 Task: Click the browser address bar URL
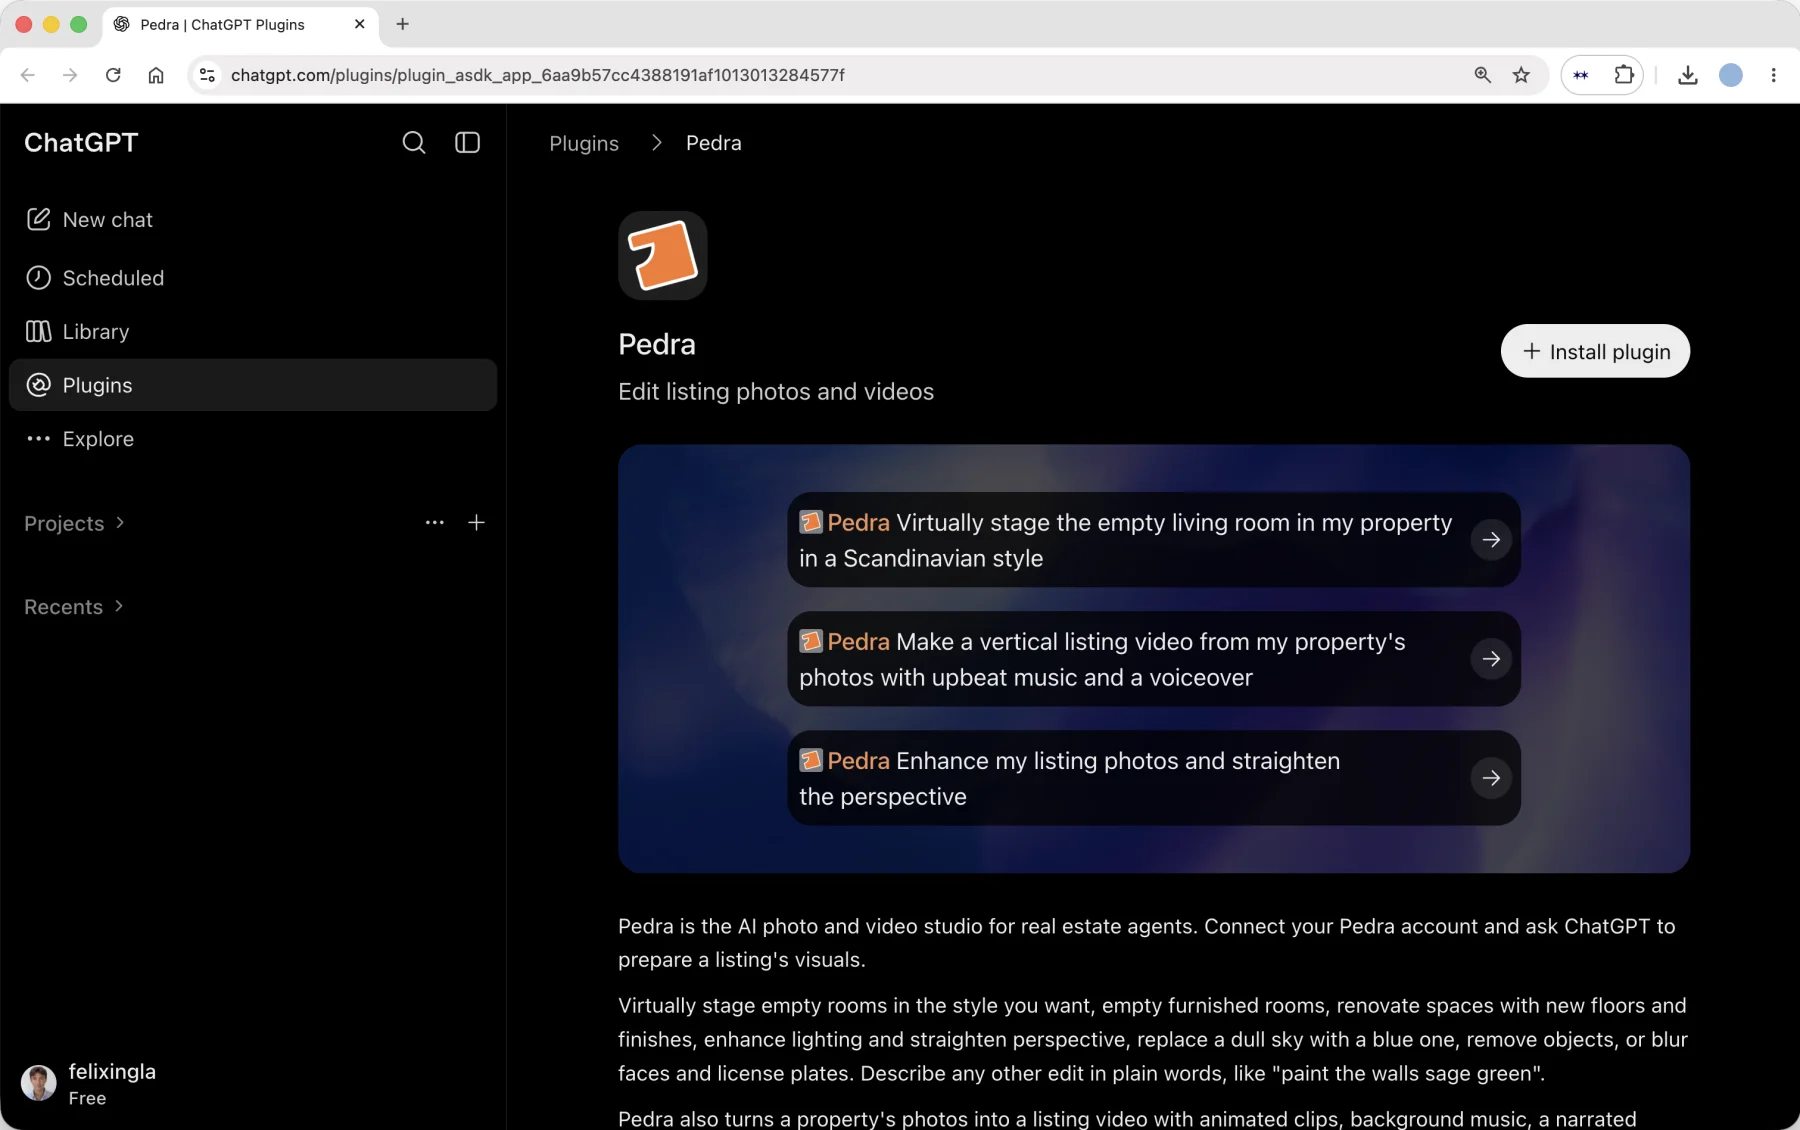click(537, 75)
